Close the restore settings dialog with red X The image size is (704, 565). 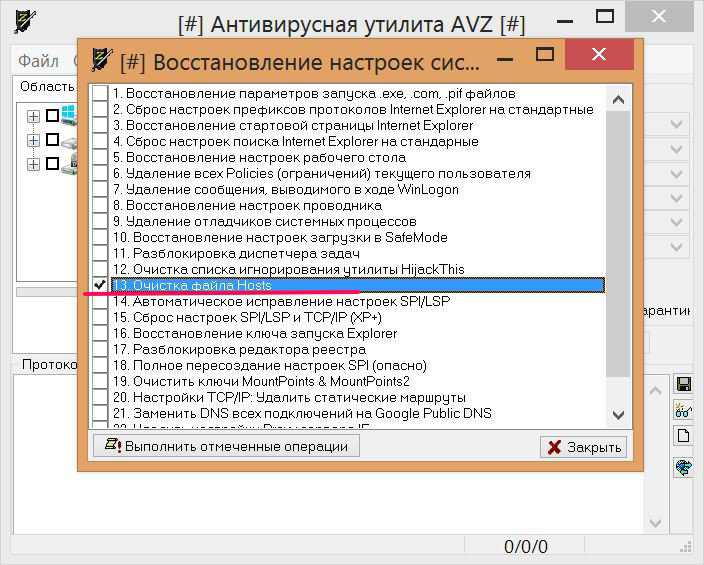pyautogui.click(x=599, y=54)
